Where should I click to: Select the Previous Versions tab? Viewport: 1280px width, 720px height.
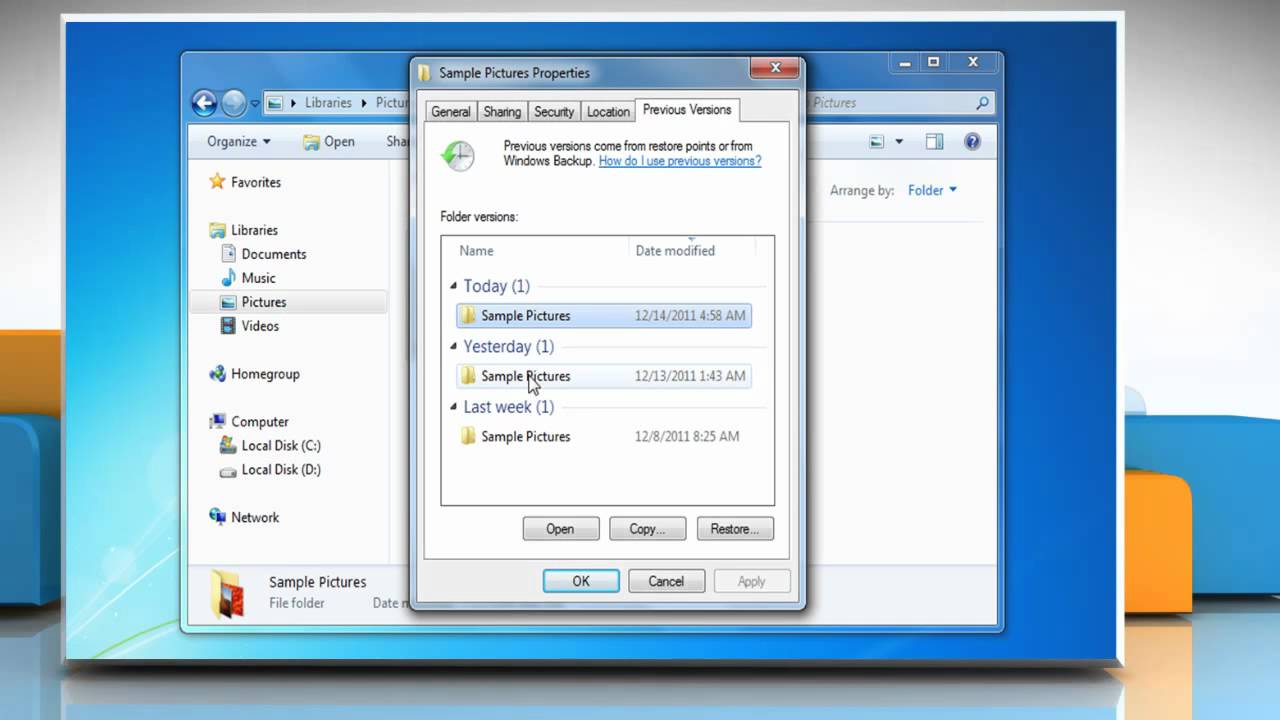click(x=687, y=110)
